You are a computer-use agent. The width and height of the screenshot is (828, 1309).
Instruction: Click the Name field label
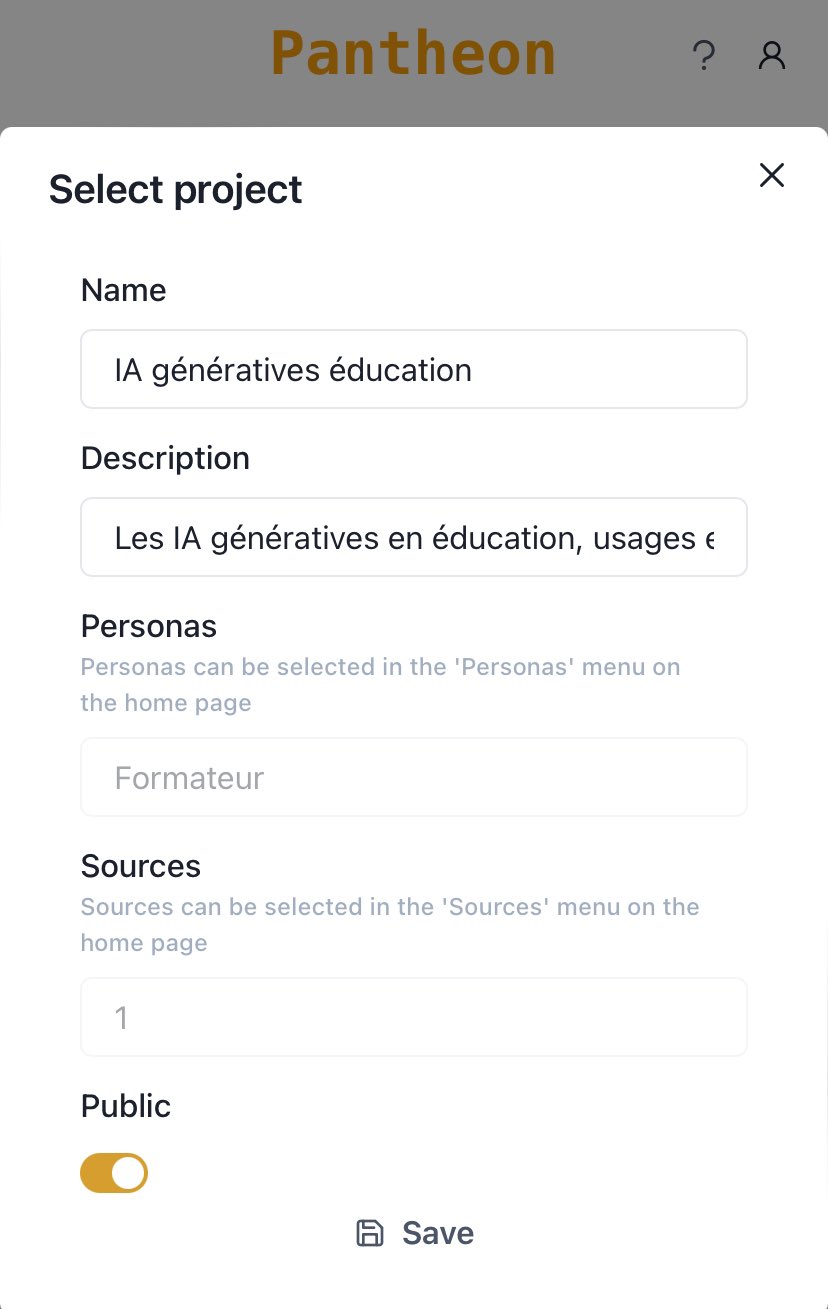point(123,290)
